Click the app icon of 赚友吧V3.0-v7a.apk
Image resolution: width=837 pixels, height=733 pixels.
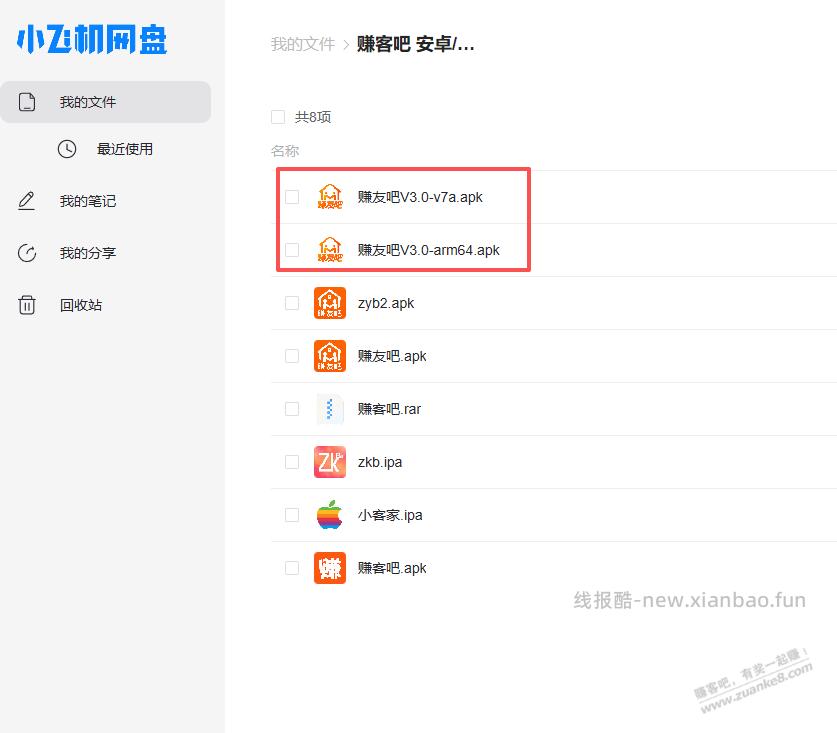coord(330,196)
